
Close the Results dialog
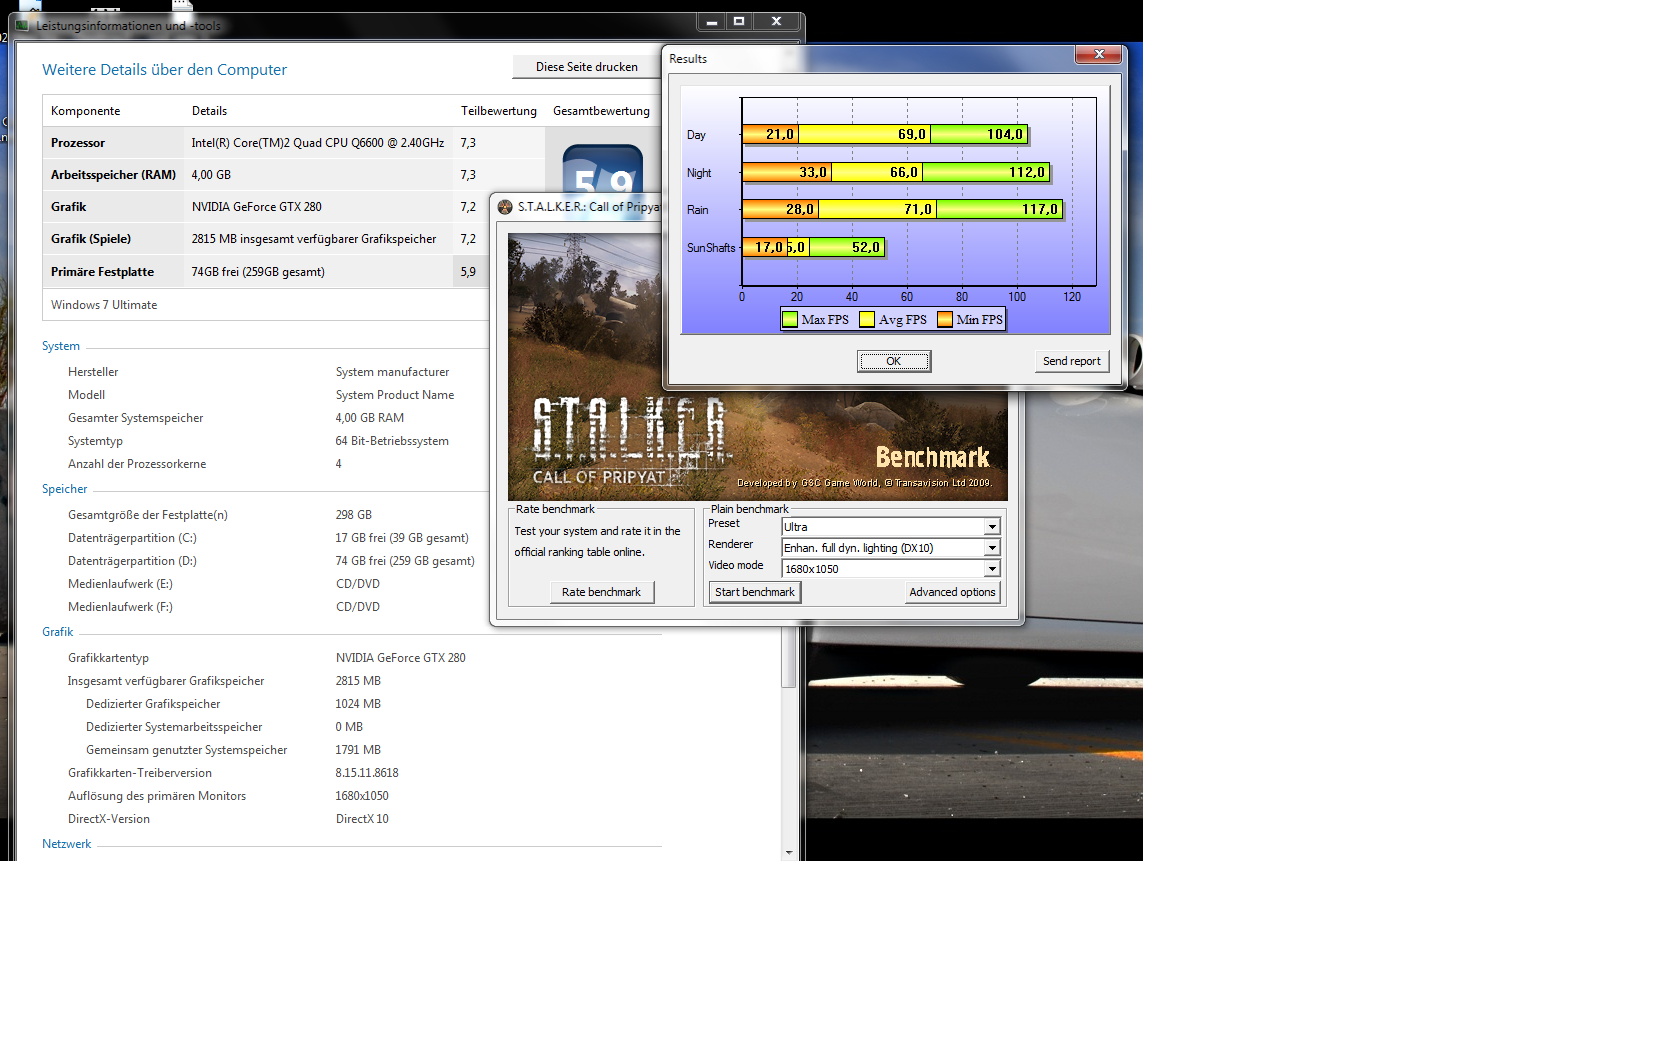[x=1099, y=54]
